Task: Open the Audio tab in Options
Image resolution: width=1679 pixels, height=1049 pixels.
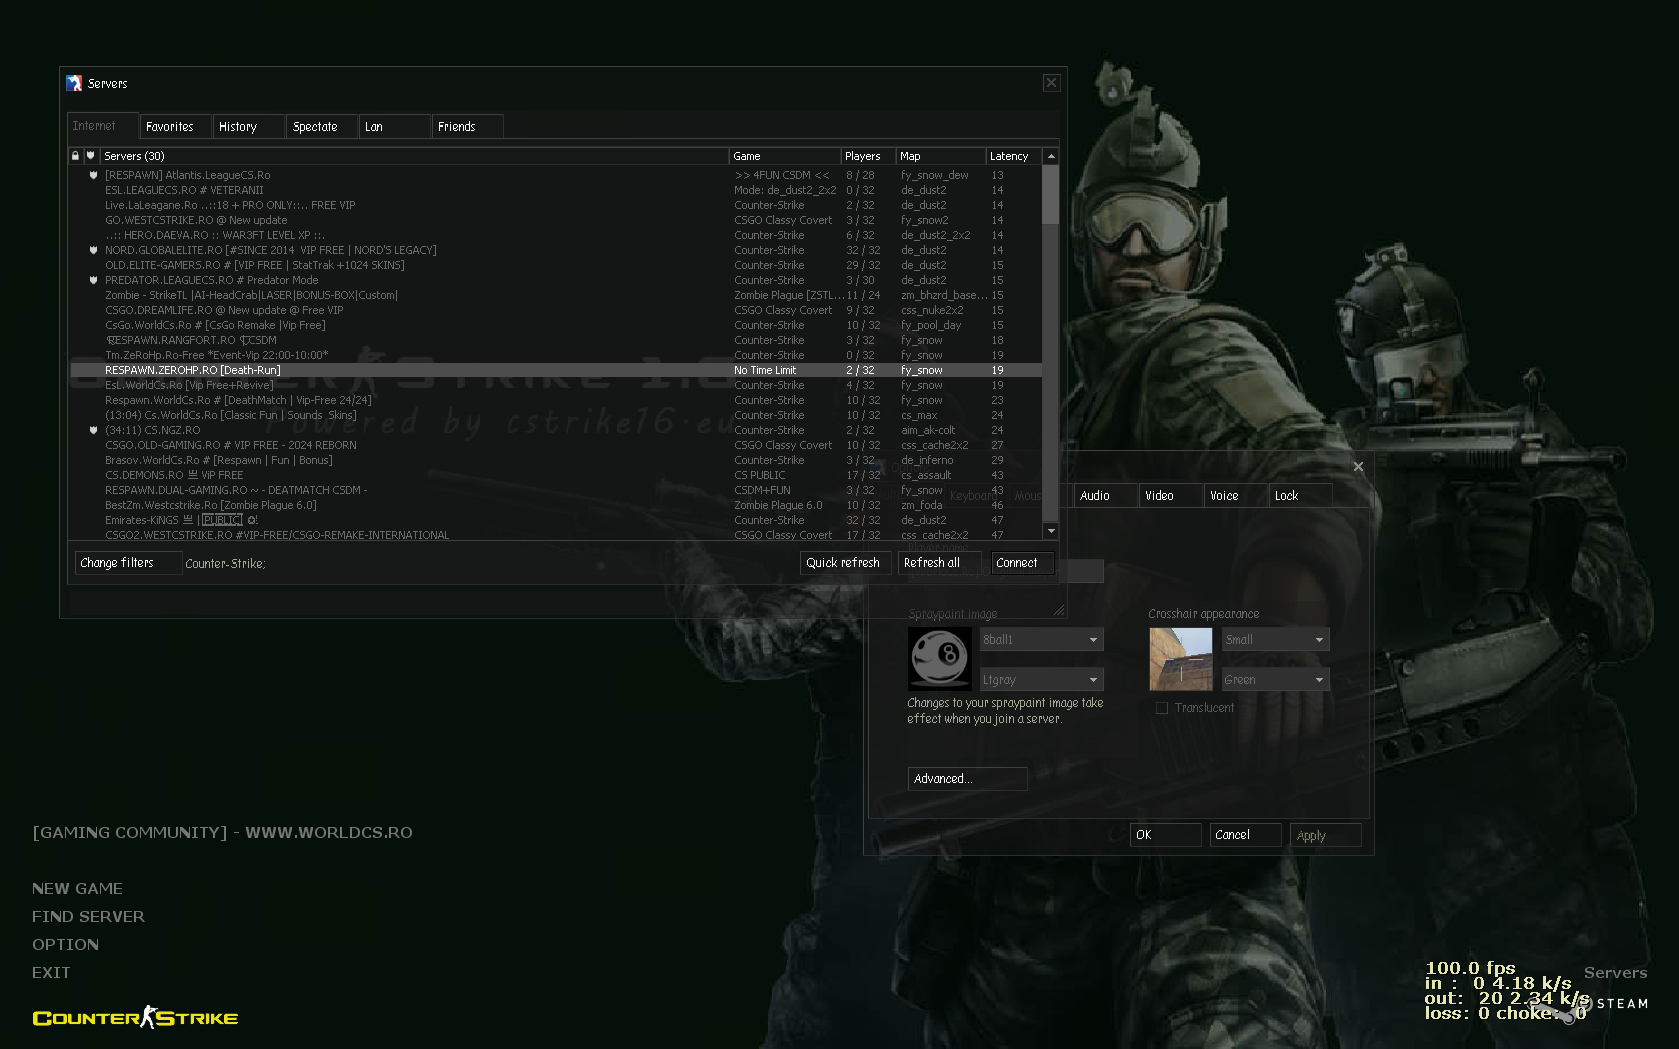Action: click(x=1105, y=496)
